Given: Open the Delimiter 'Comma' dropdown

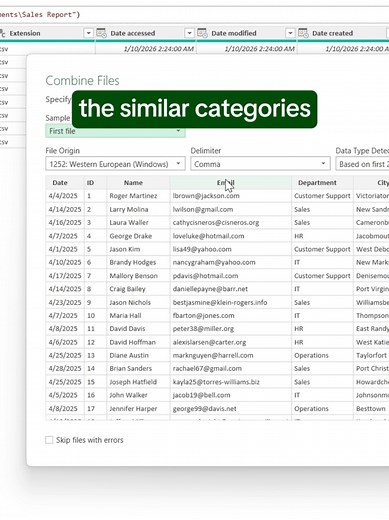Looking at the screenshot, I should 260,164.
